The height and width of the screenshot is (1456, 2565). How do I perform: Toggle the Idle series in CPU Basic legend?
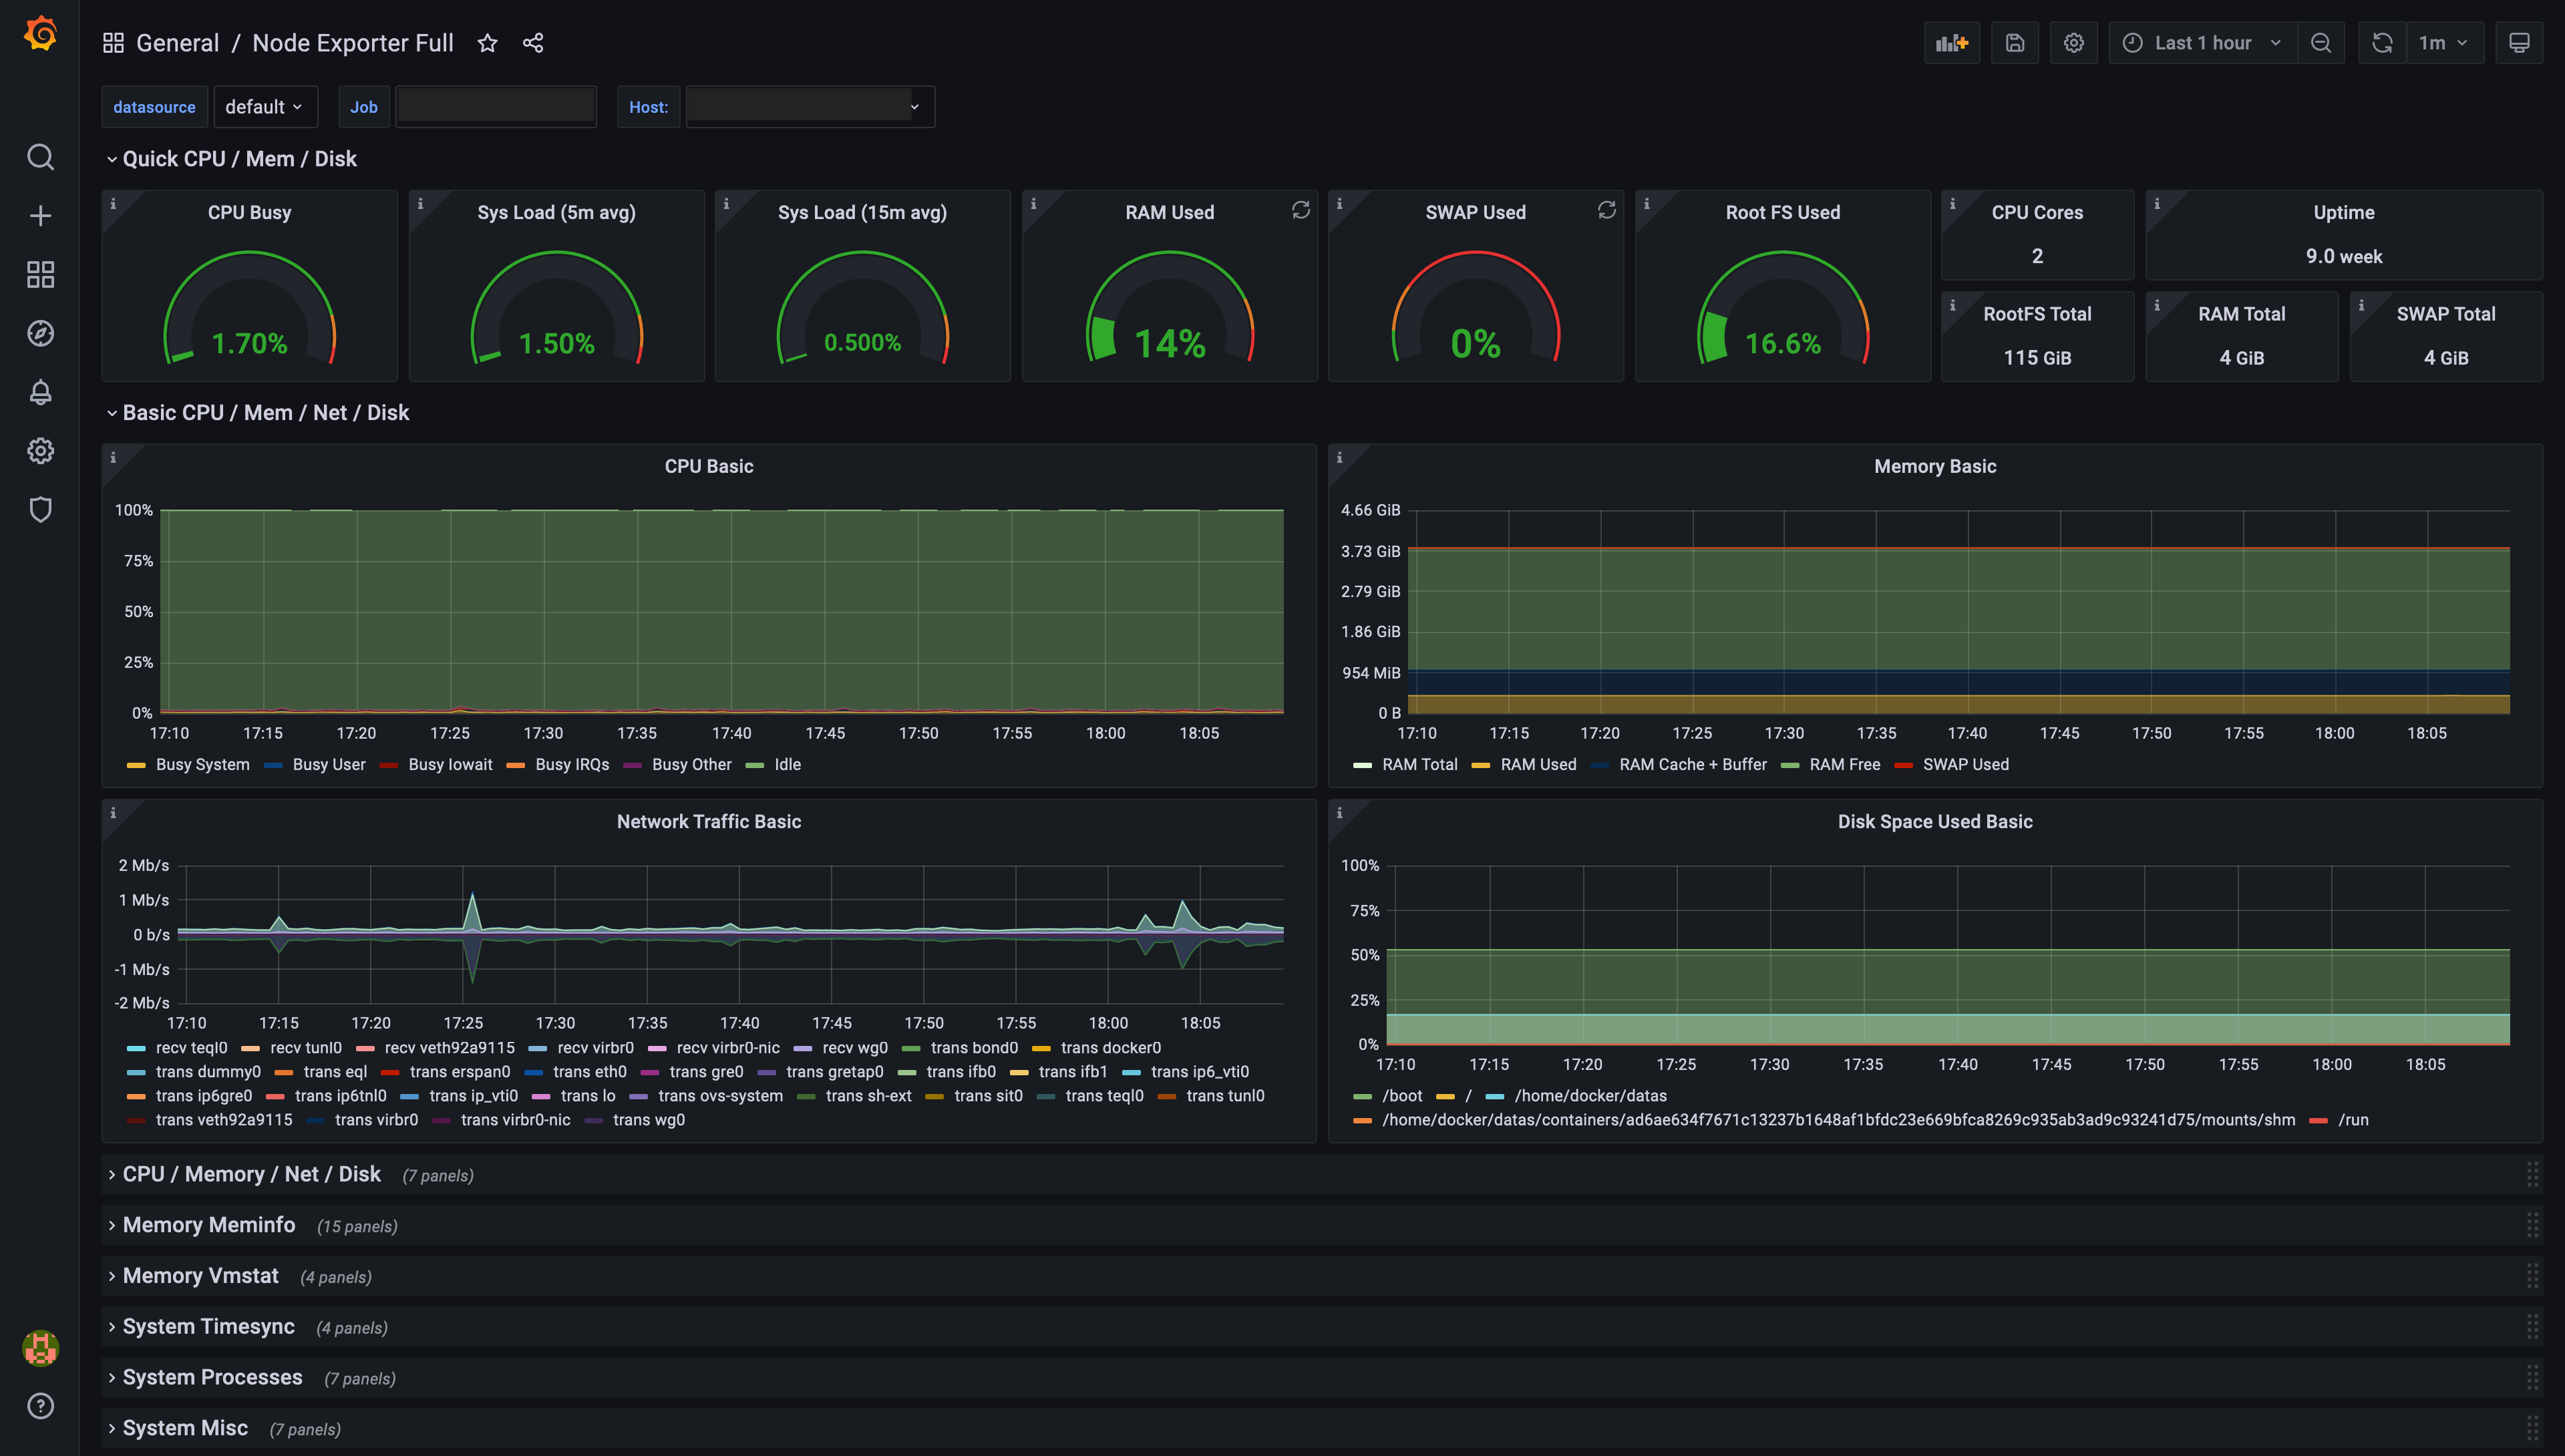click(x=787, y=764)
